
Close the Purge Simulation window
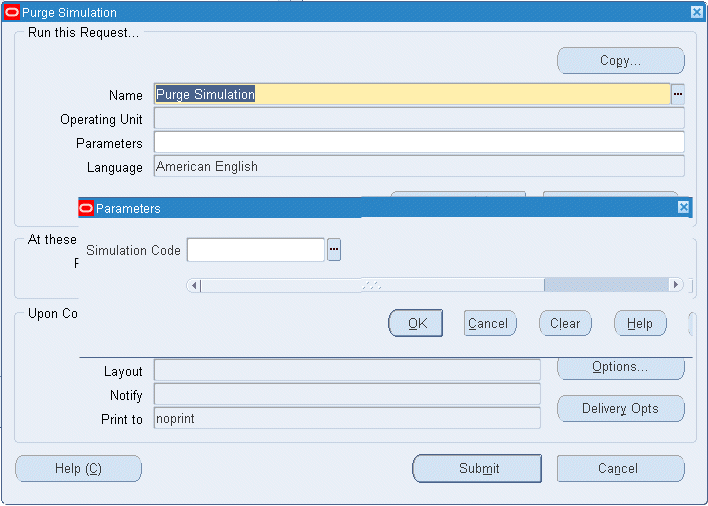pos(697,12)
